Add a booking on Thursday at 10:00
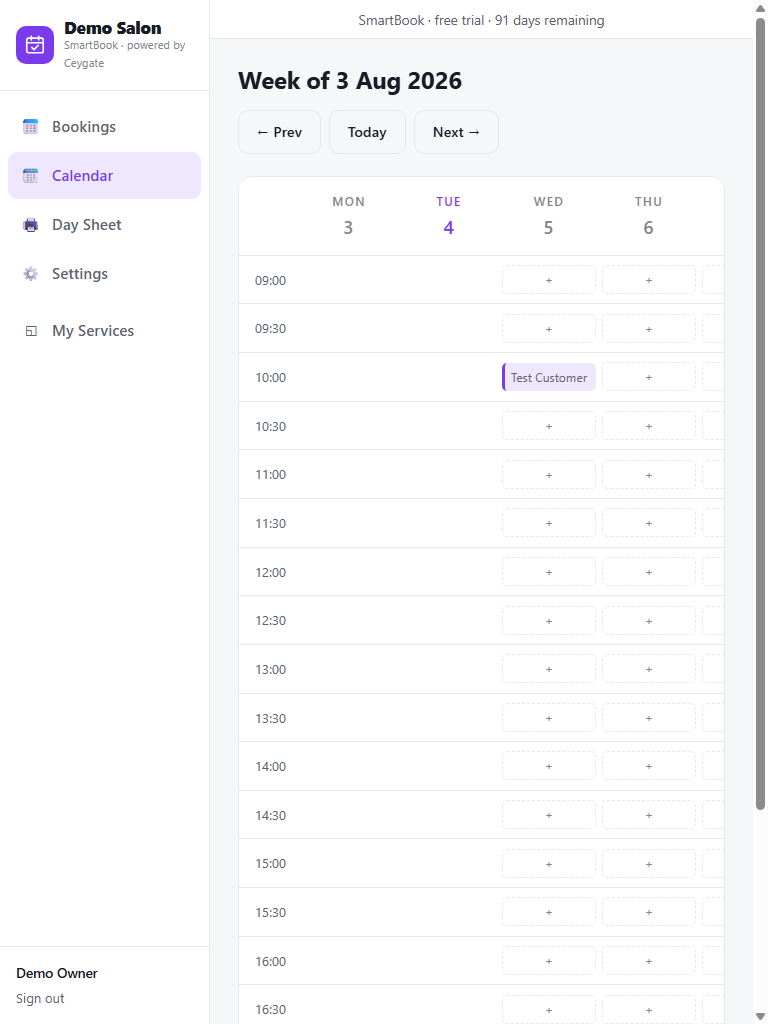 pyautogui.click(x=648, y=377)
